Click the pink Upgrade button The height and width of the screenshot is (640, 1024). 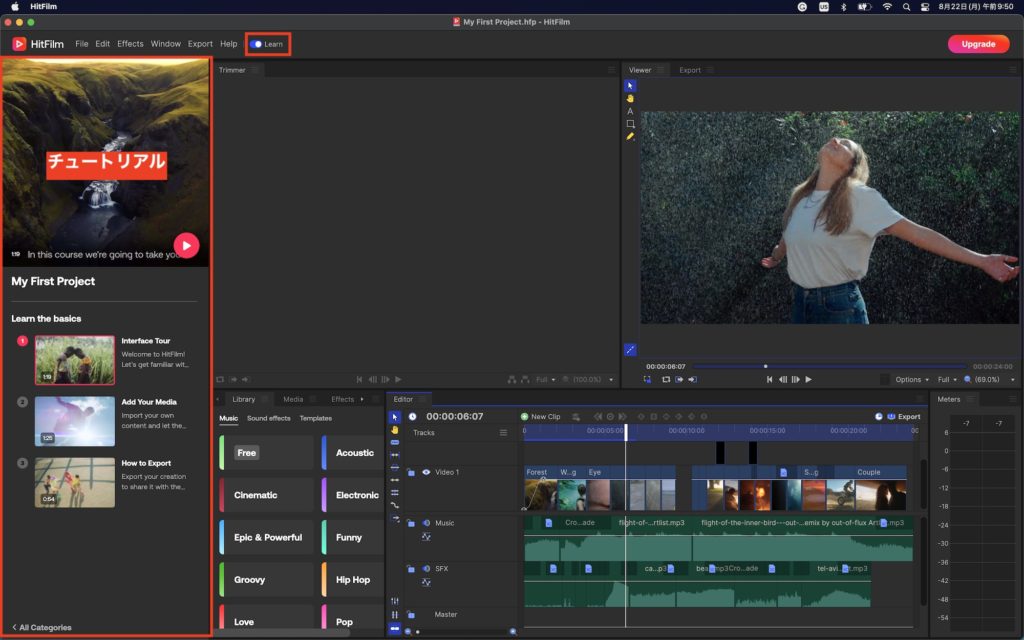pos(977,44)
